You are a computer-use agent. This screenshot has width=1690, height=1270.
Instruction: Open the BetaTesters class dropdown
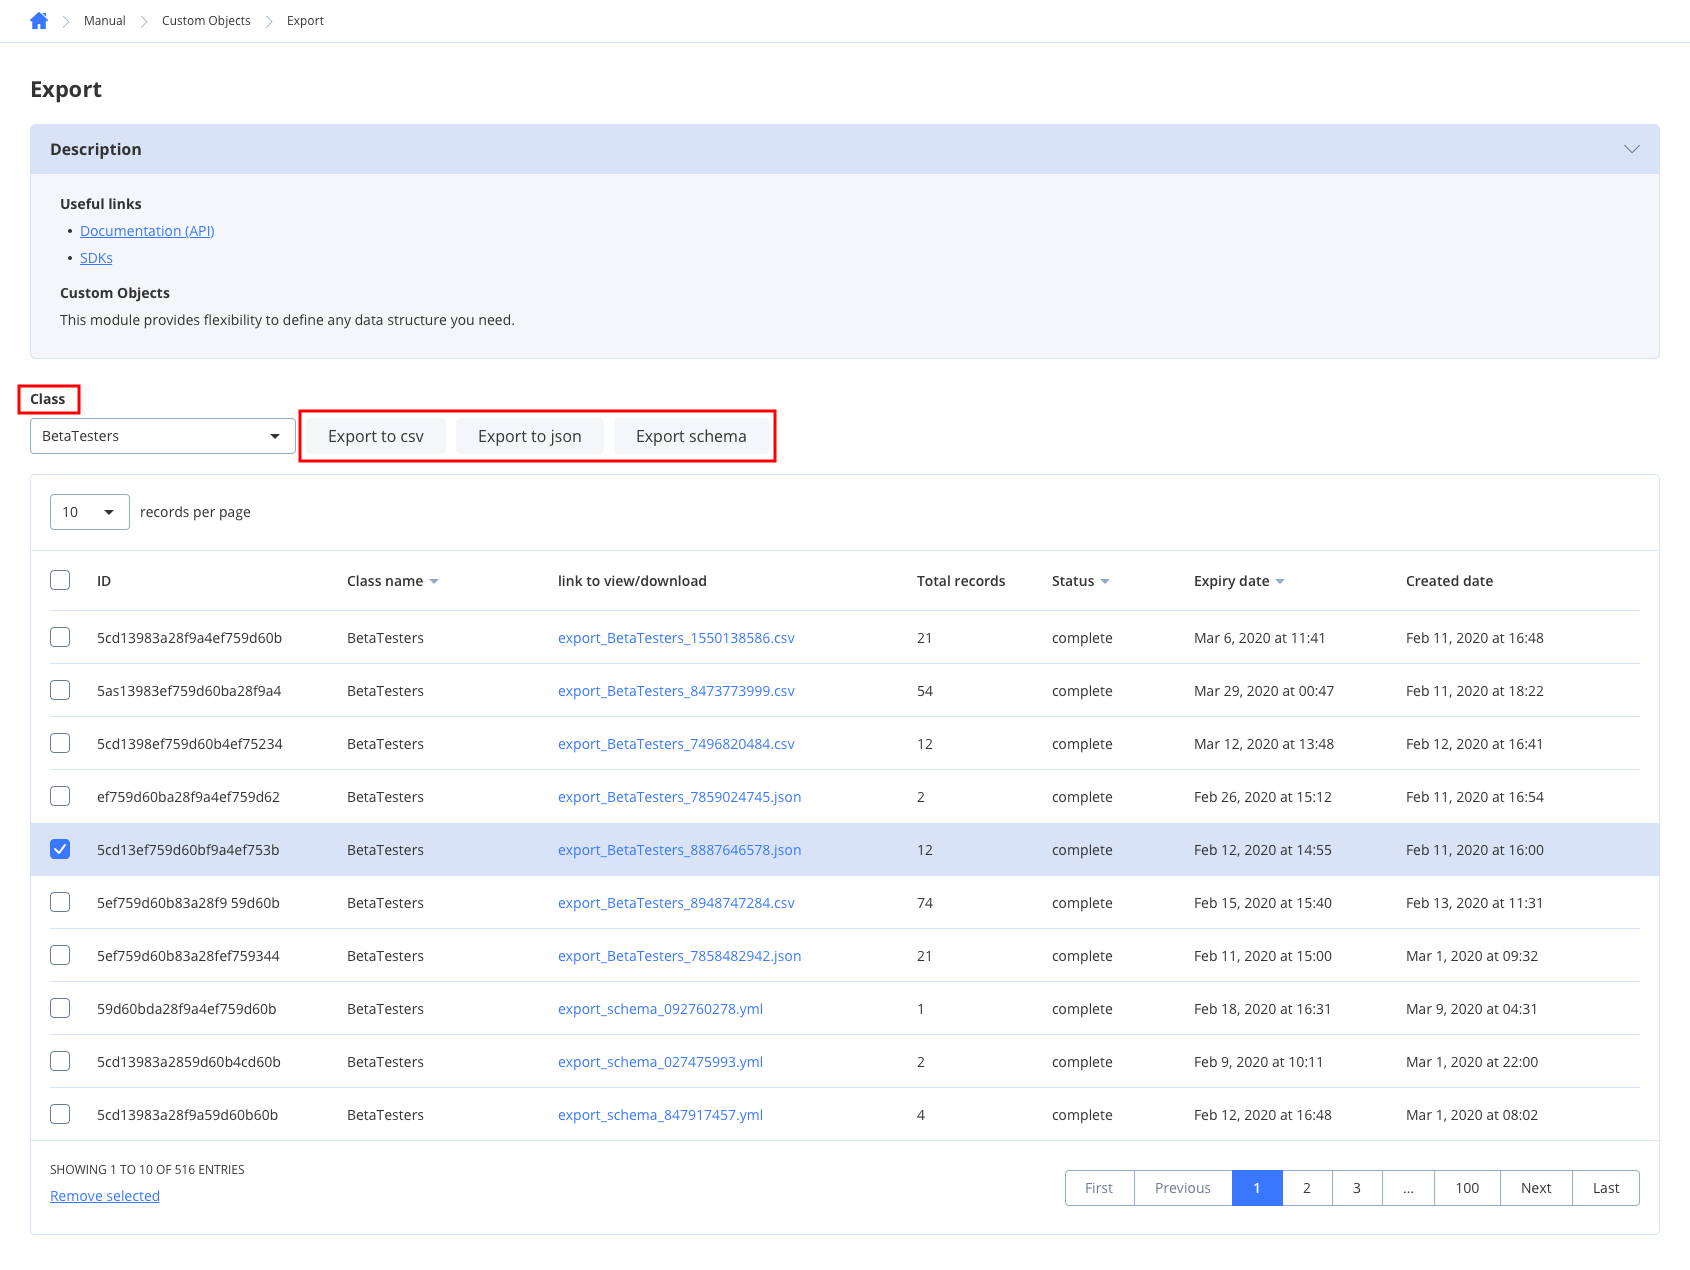click(x=163, y=436)
